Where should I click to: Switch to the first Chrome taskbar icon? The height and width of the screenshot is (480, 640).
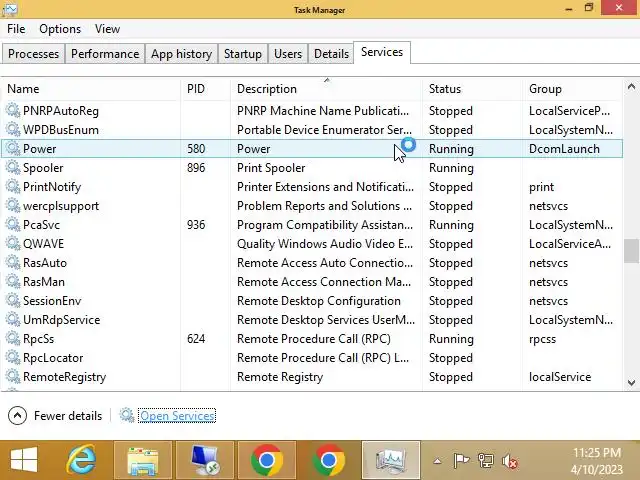[x=267, y=460]
